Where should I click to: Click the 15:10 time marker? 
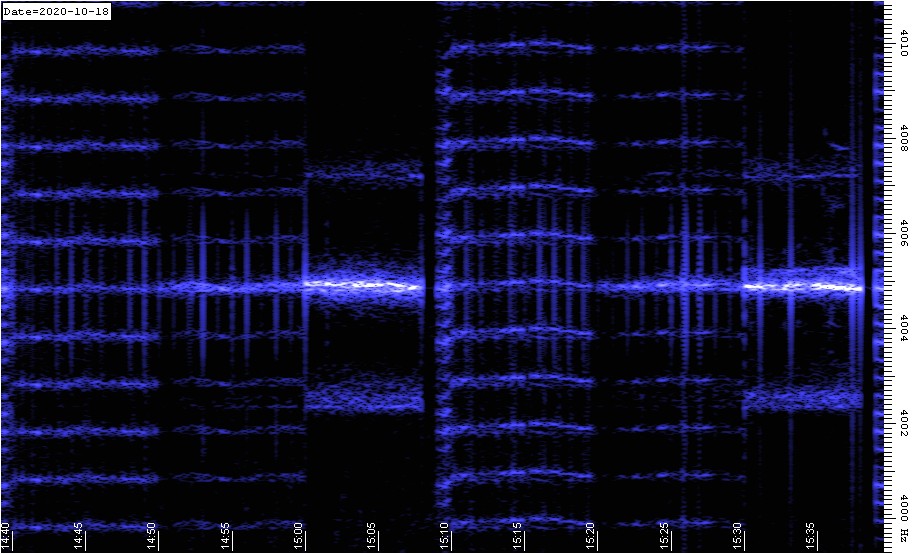tap(445, 534)
